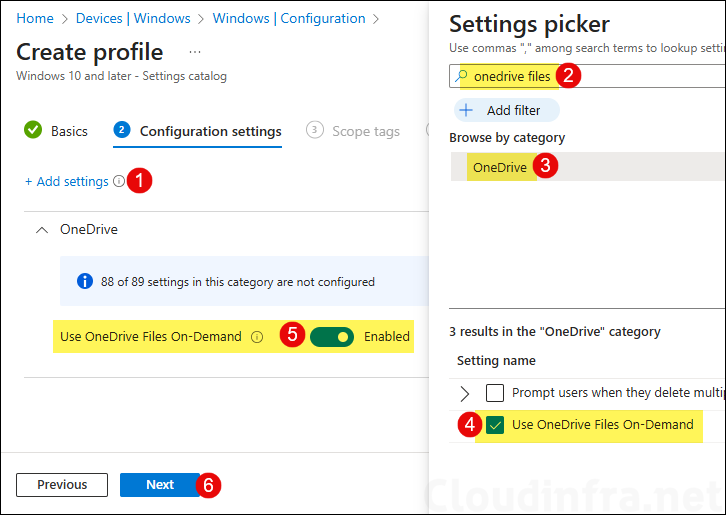Screen dimensions: 726x515
Task: Click the green Basics checkmark step icon
Action: tap(33, 130)
